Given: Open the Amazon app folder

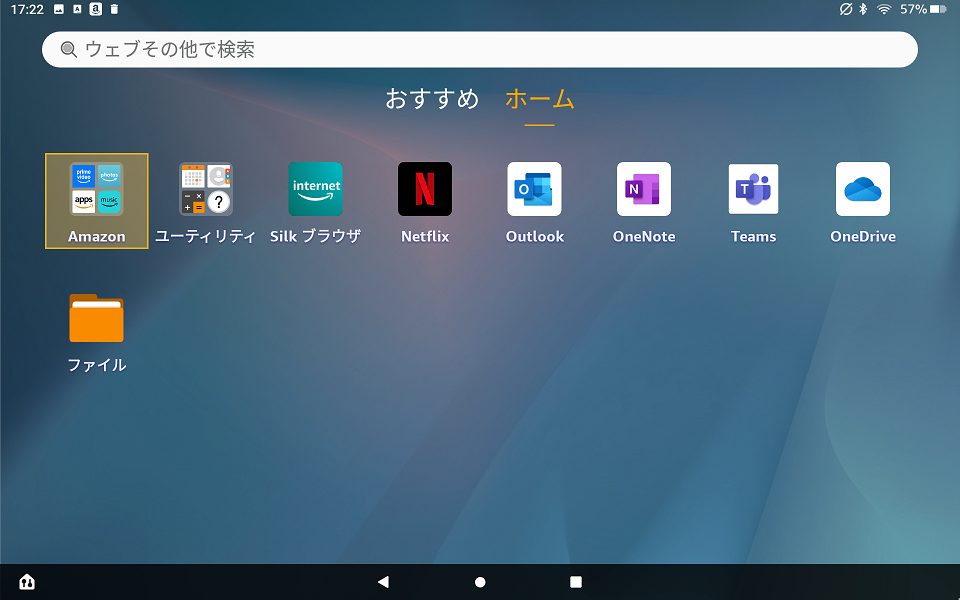Looking at the screenshot, I should click(95, 189).
